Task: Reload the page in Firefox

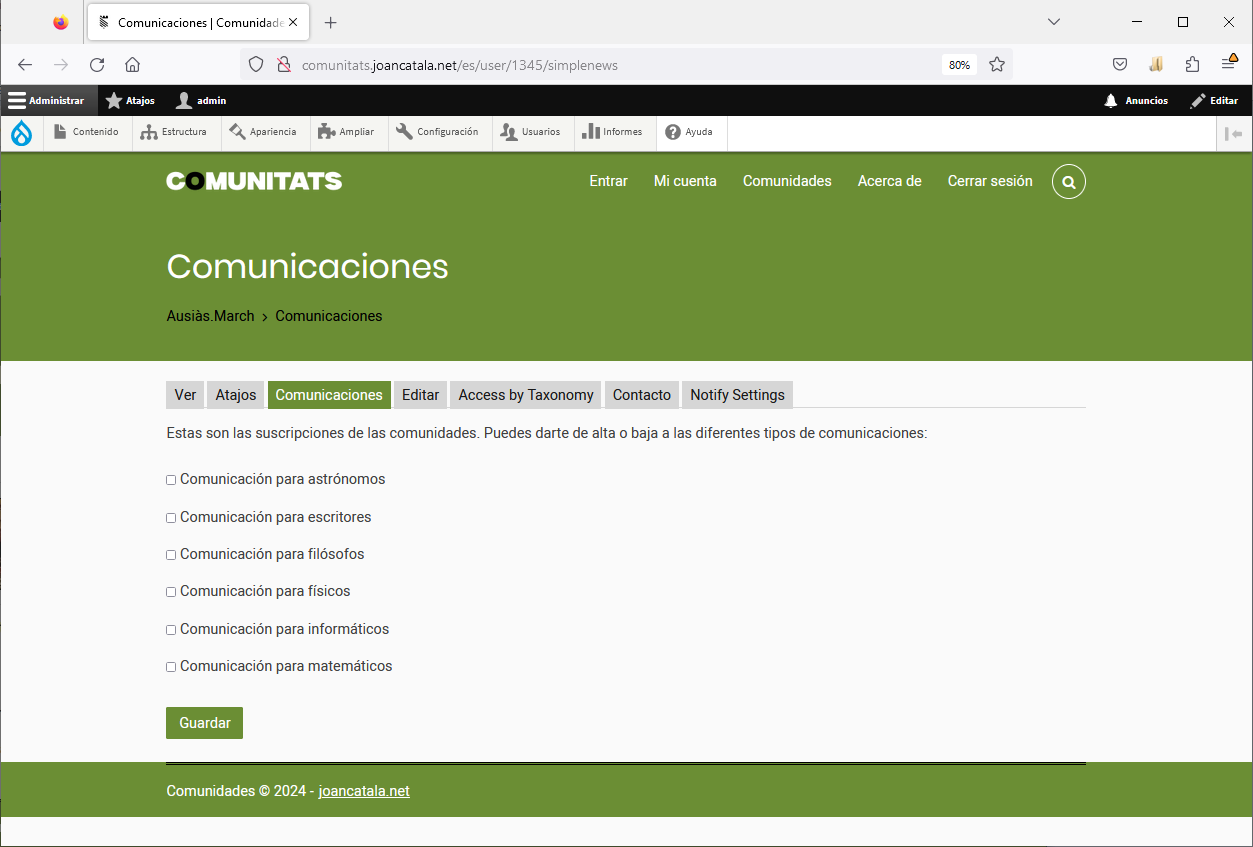Action: point(97,65)
